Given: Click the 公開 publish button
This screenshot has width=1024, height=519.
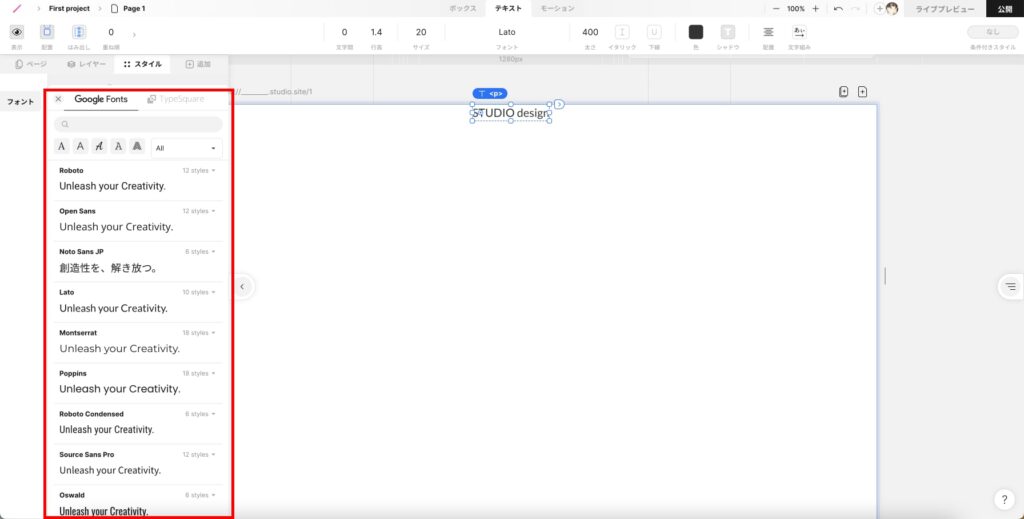Looking at the screenshot, I should tap(1004, 8).
